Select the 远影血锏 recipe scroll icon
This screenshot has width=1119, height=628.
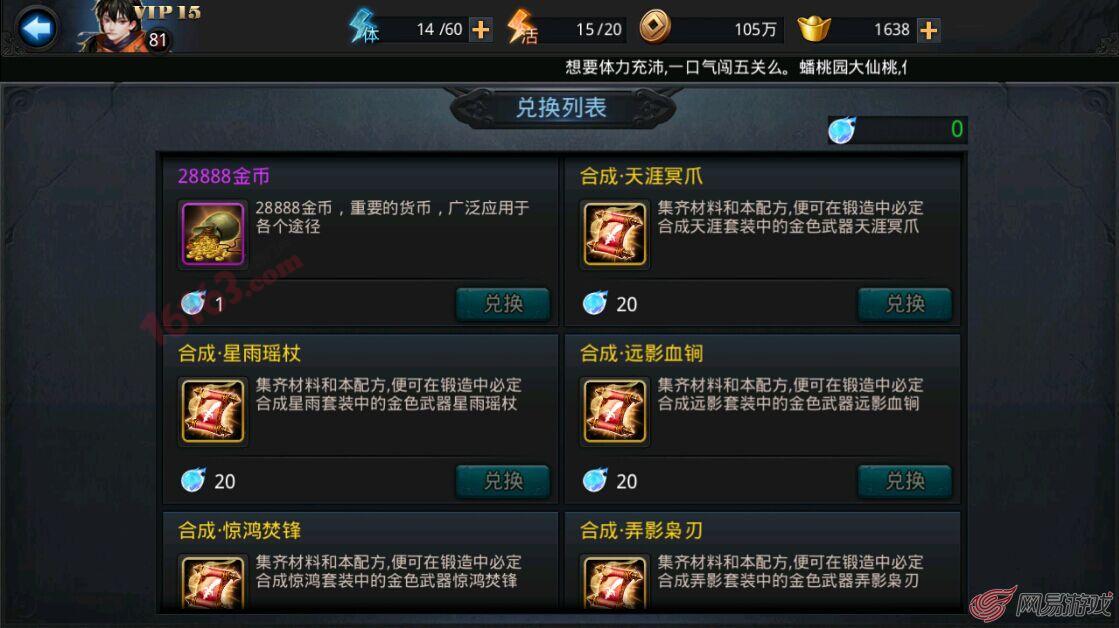(x=614, y=411)
